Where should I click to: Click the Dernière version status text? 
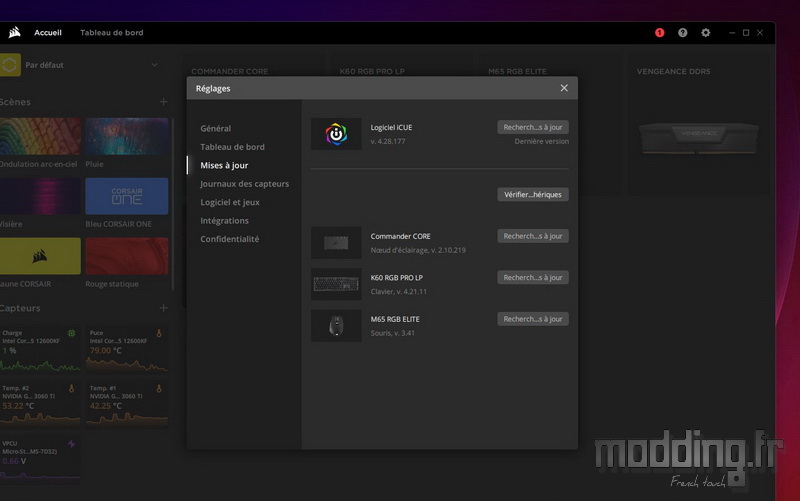541,141
